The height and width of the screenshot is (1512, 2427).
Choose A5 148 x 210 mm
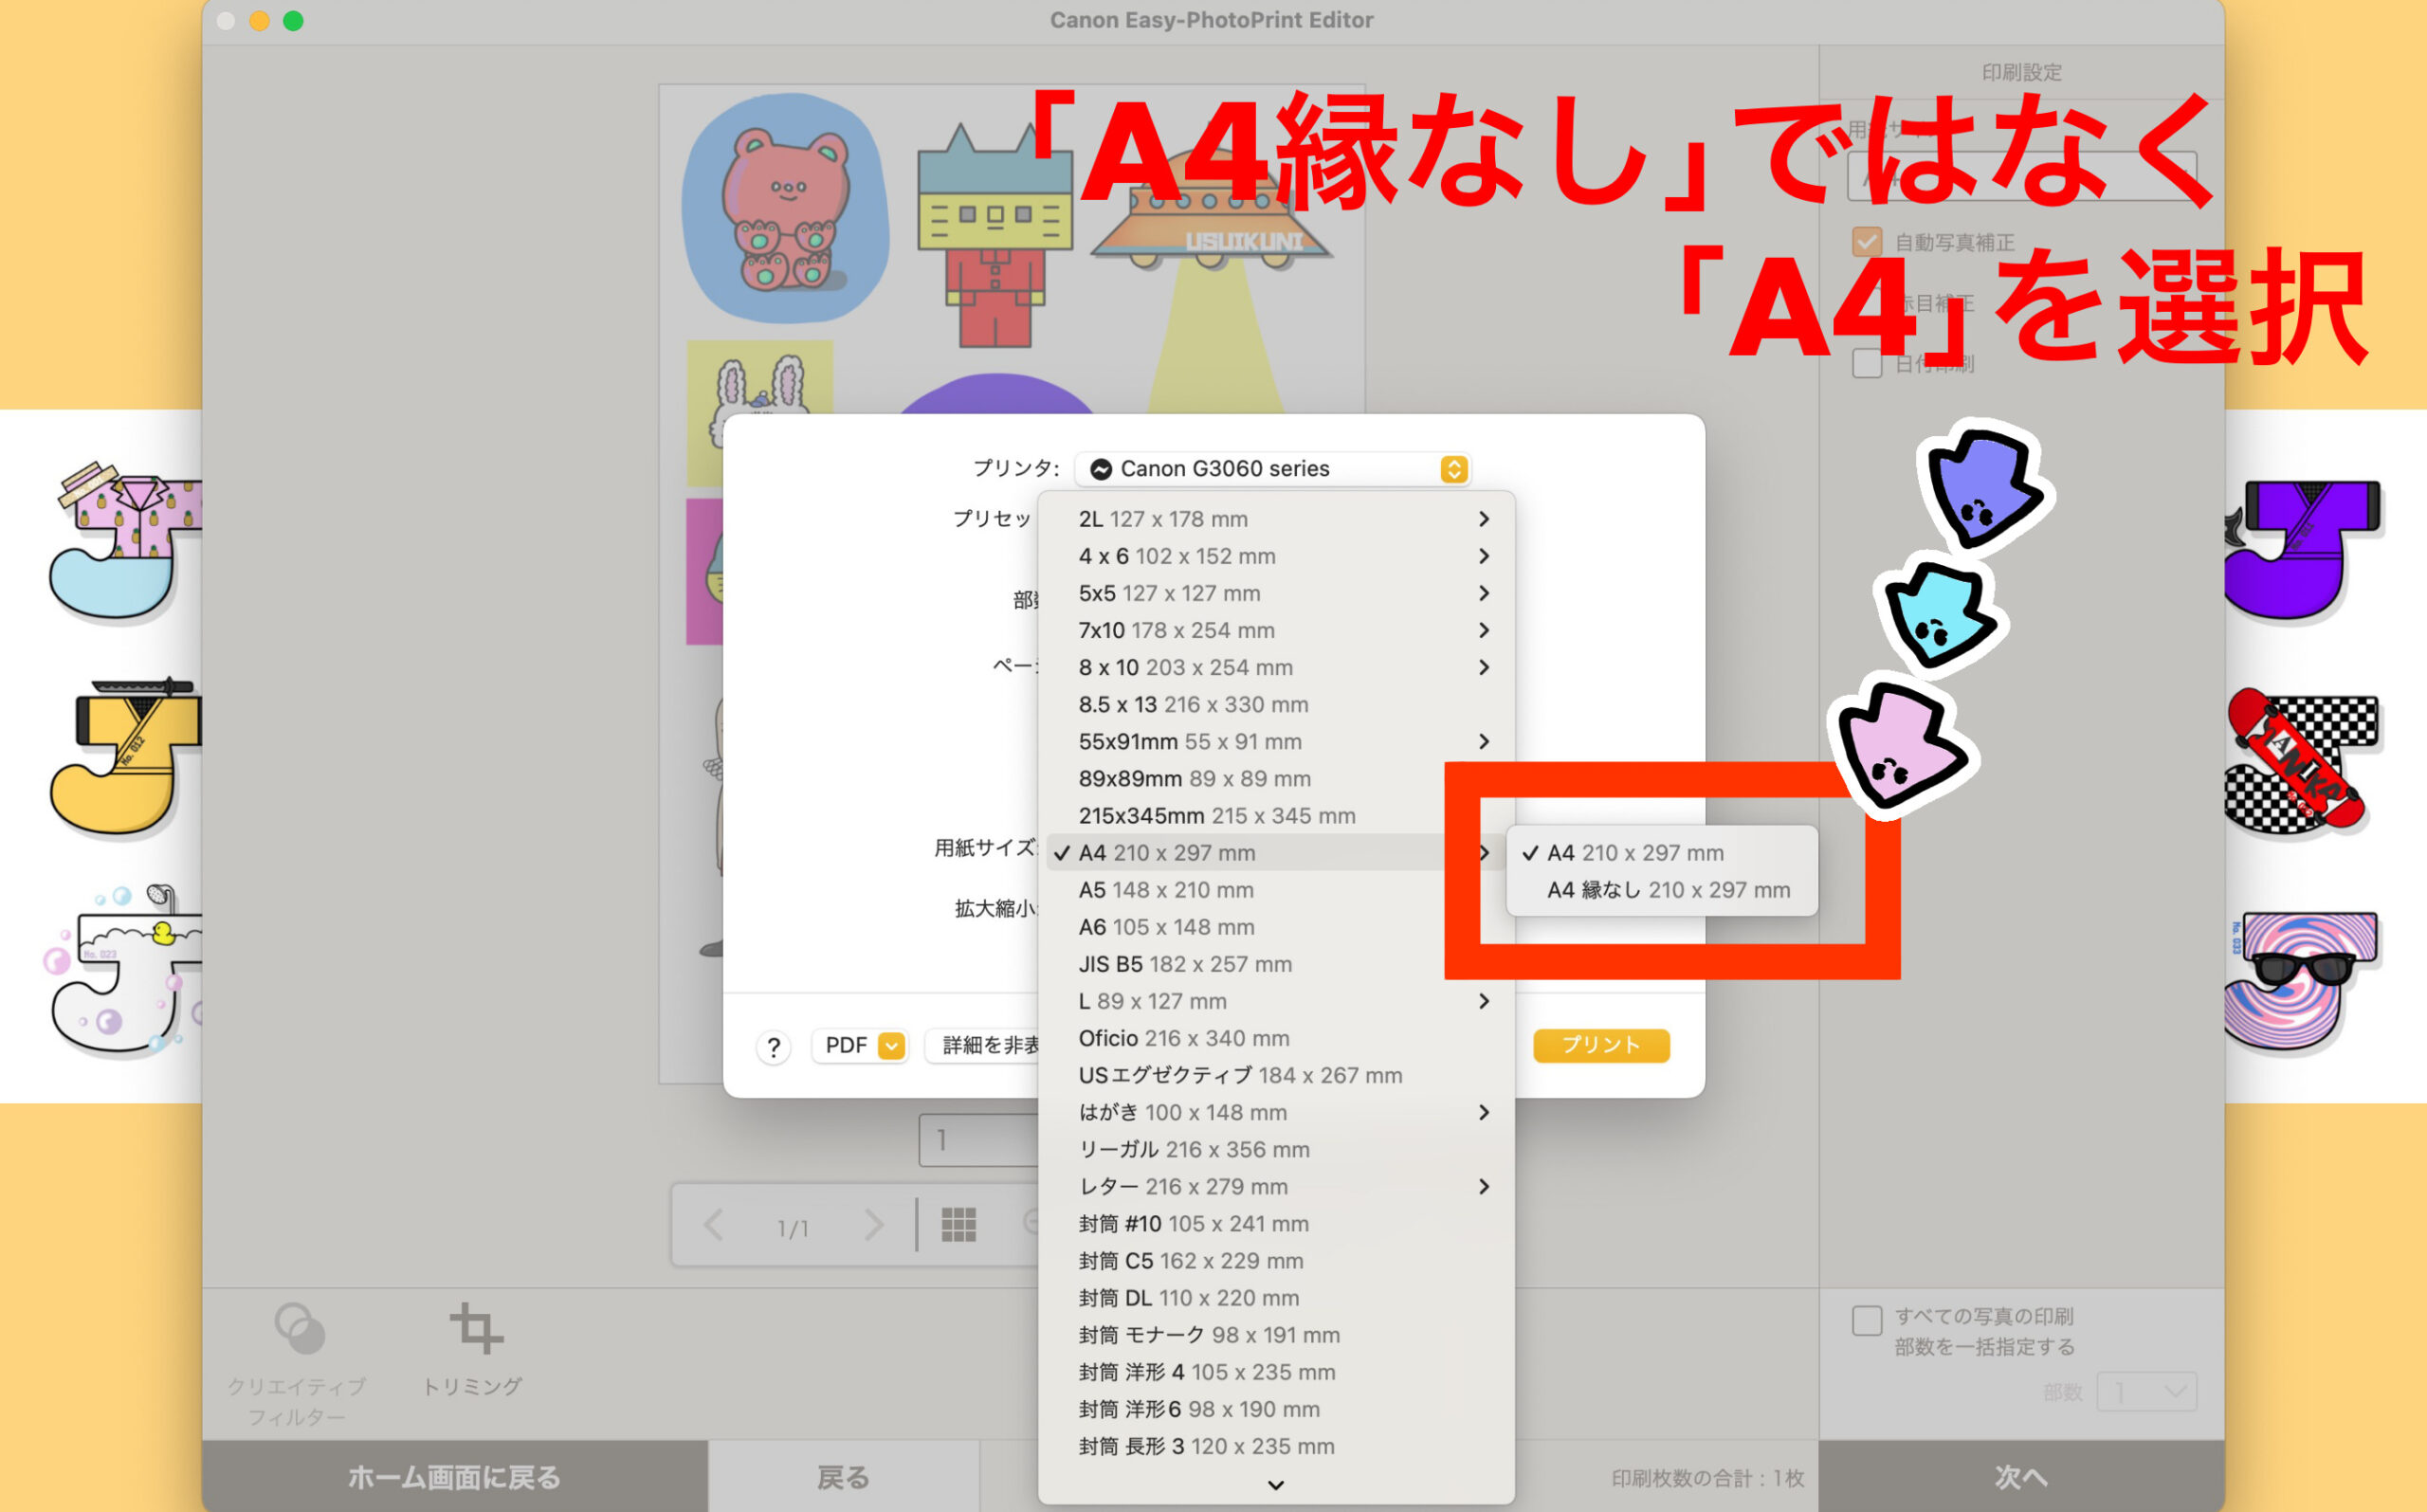click(1276, 890)
